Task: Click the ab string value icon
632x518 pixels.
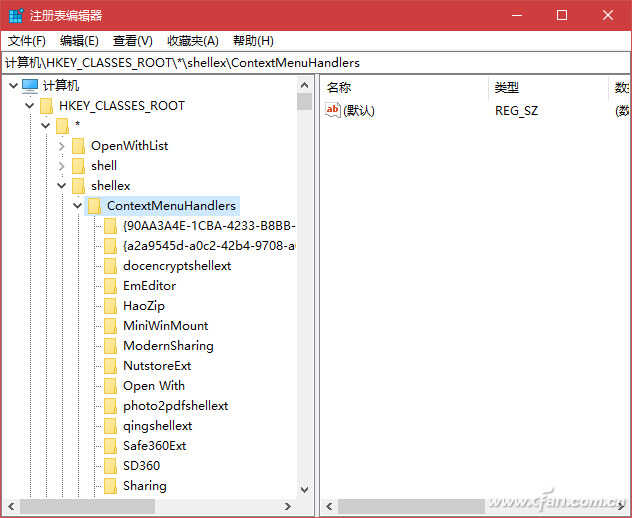Action: click(333, 110)
